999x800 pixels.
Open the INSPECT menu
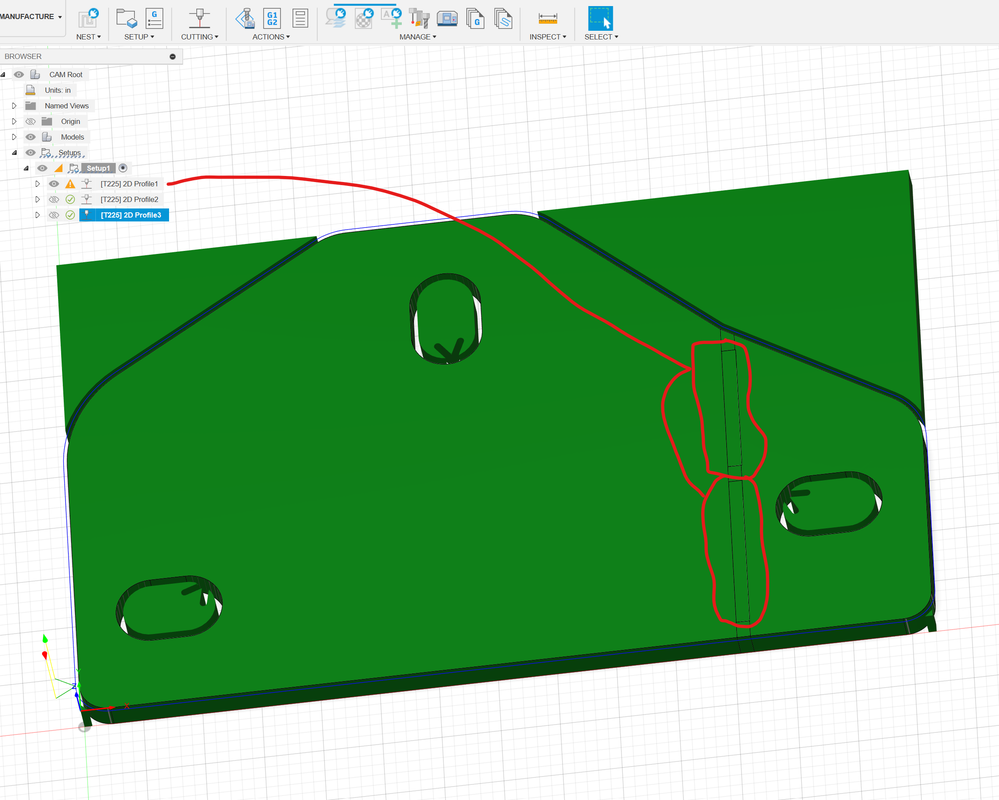coord(547,37)
